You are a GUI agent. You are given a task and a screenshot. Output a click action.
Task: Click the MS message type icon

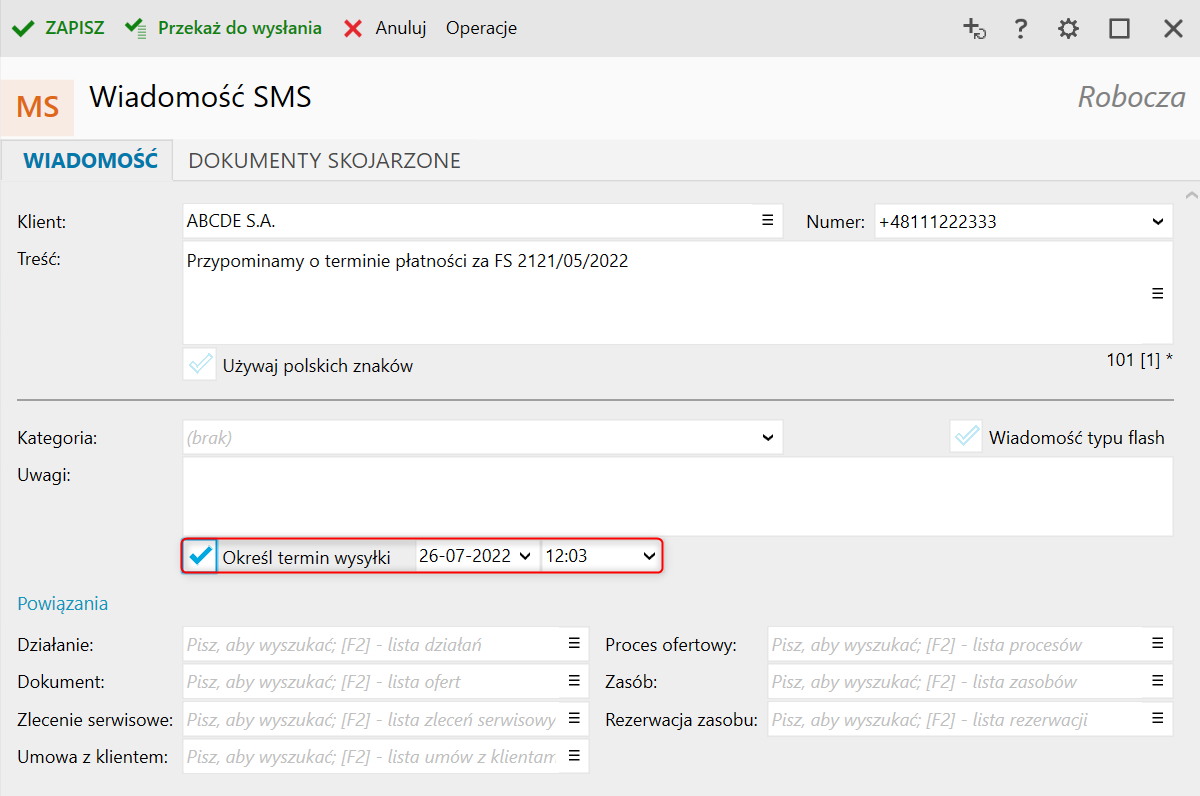pyautogui.click(x=37, y=107)
